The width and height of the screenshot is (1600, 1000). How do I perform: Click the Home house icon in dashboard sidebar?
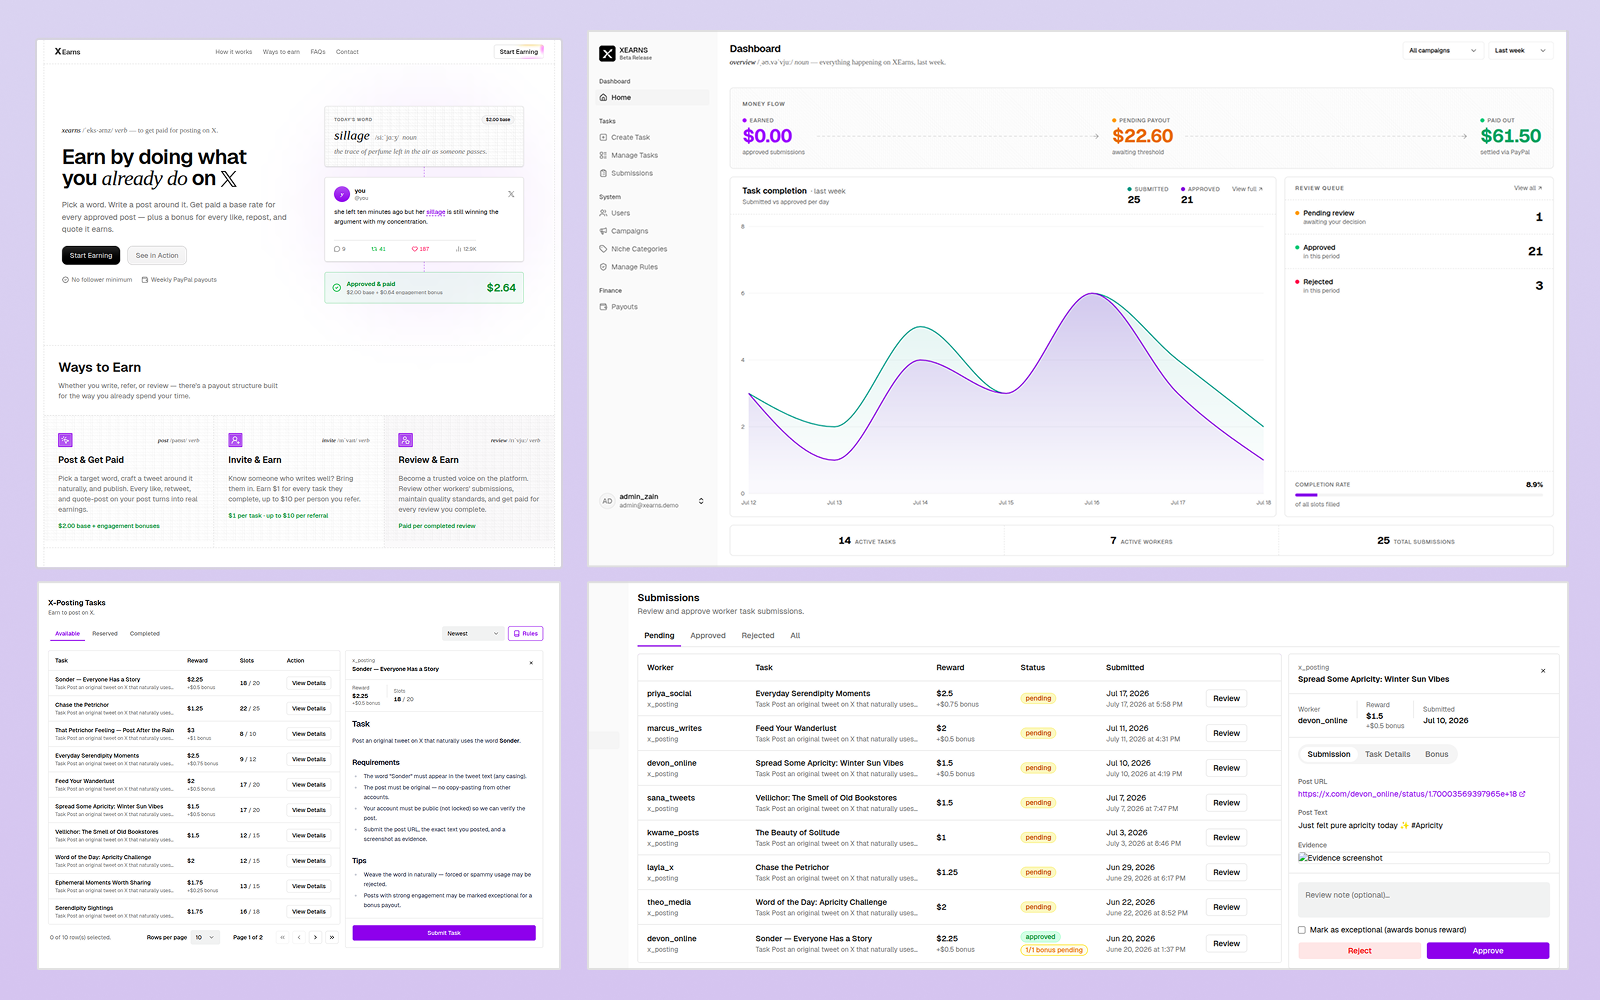coord(603,98)
